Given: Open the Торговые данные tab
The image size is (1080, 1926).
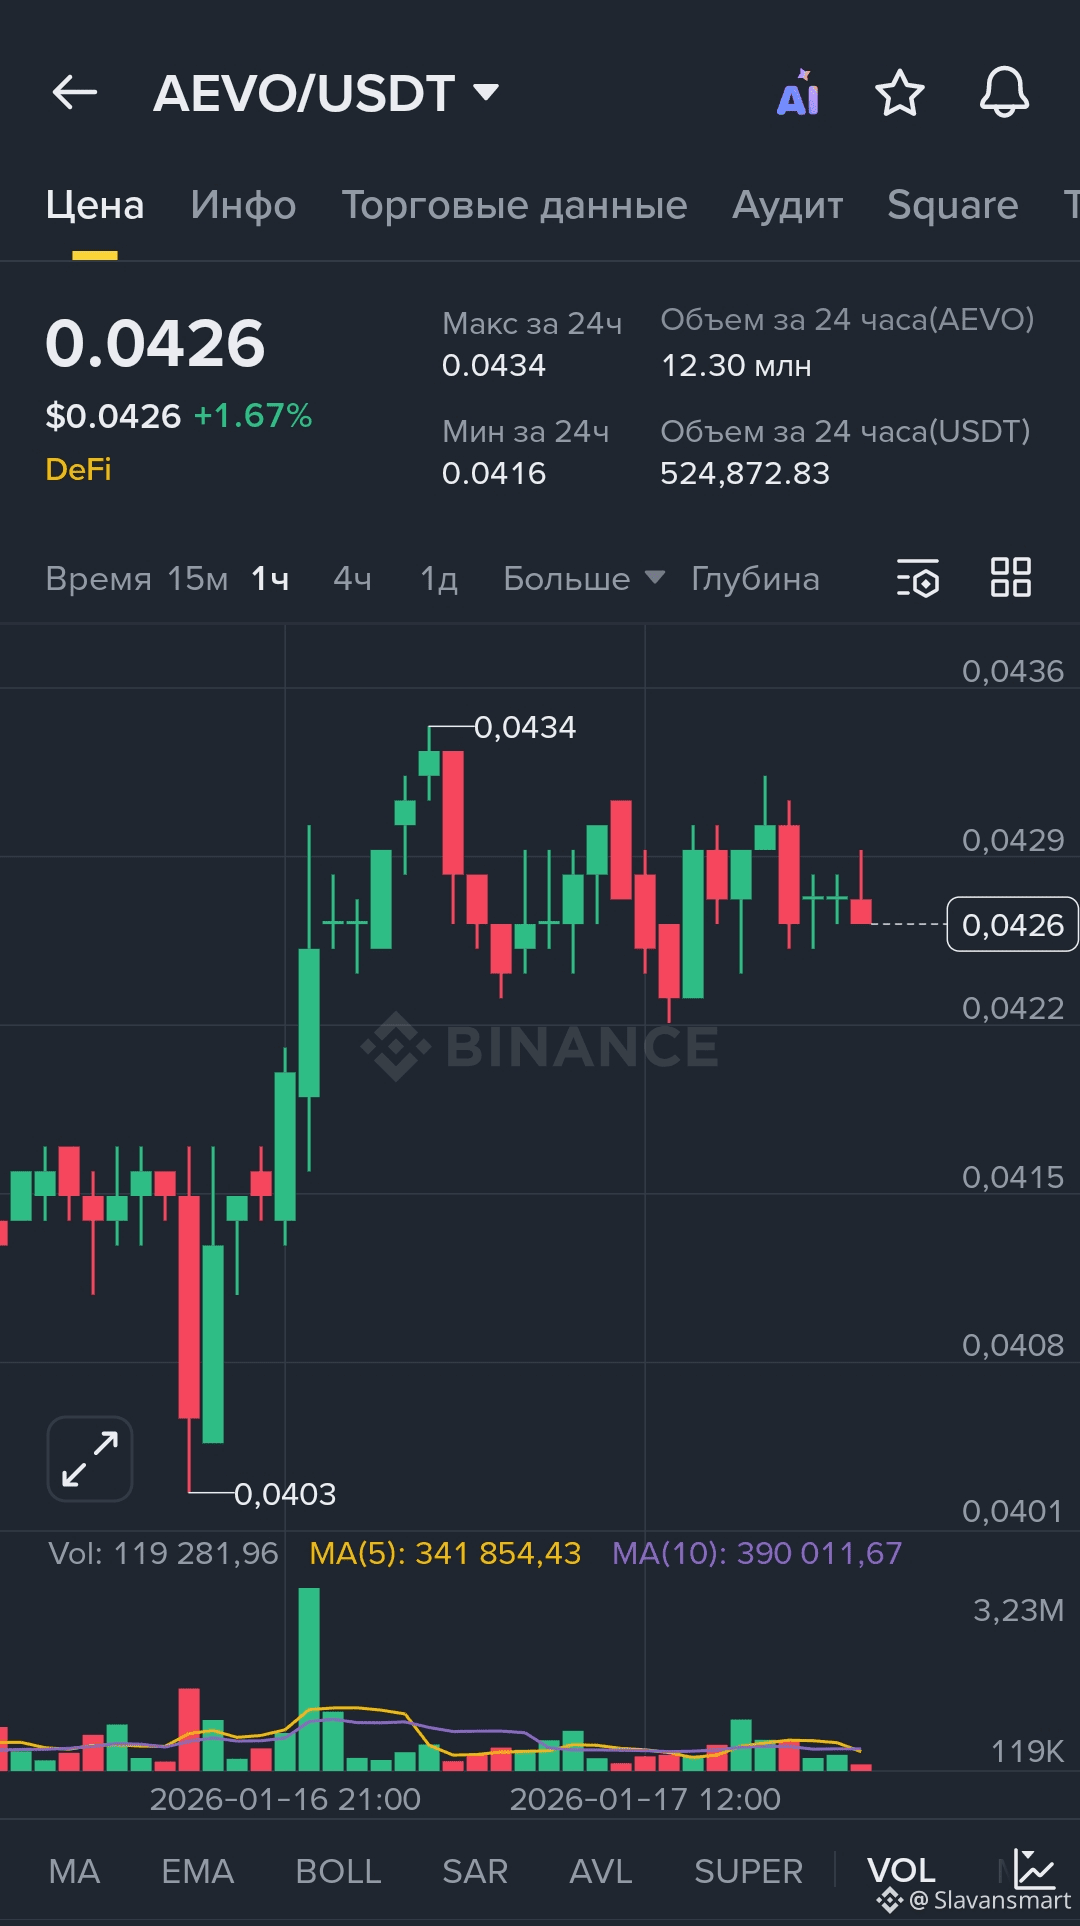Looking at the screenshot, I should pos(514,205).
